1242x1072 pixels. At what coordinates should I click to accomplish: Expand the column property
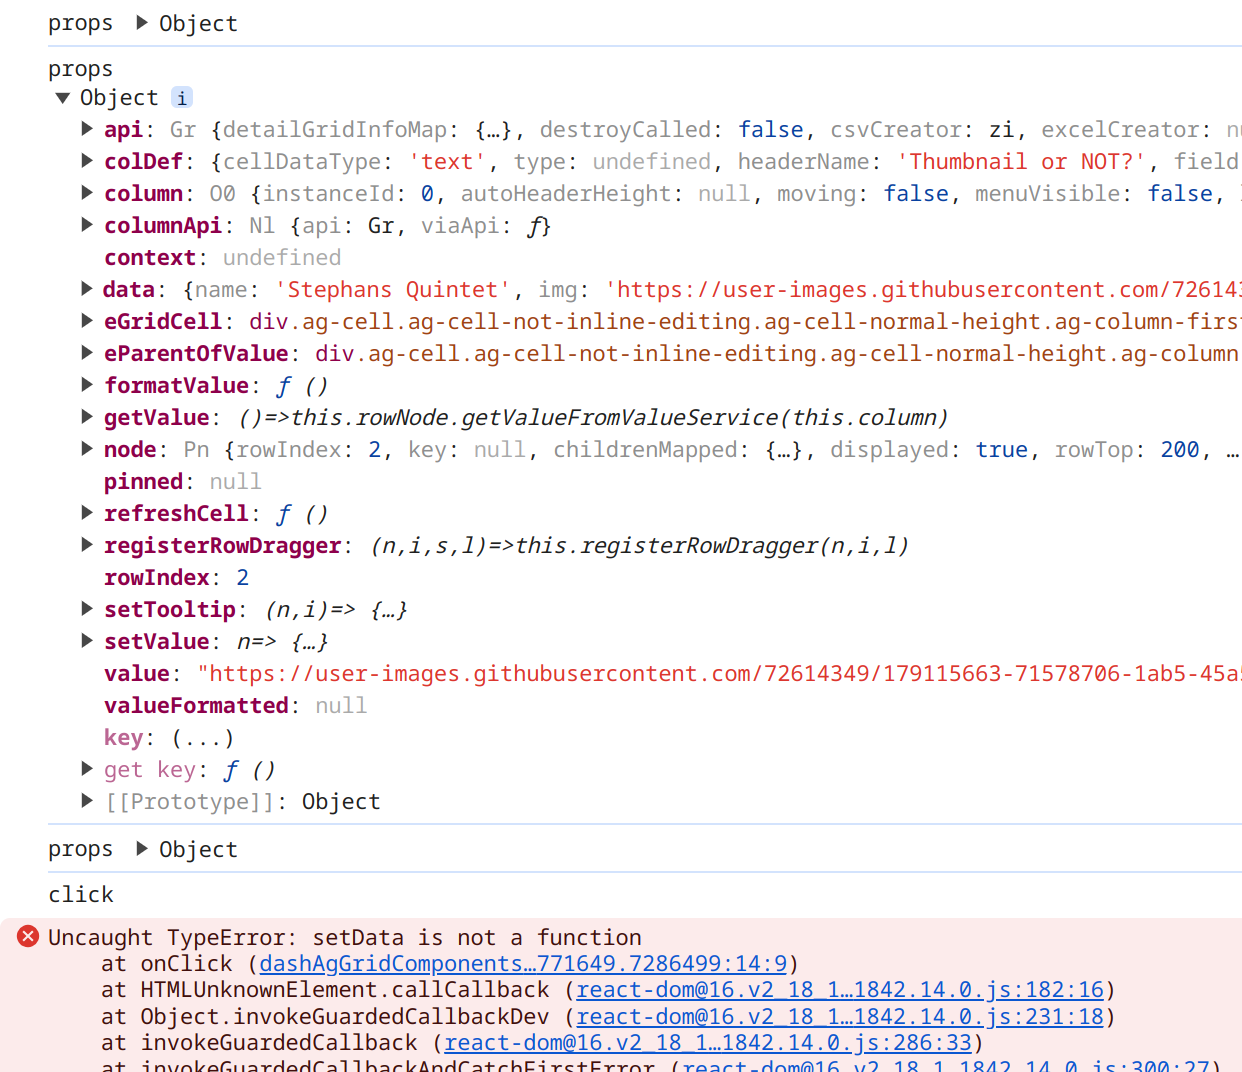(x=87, y=193)
